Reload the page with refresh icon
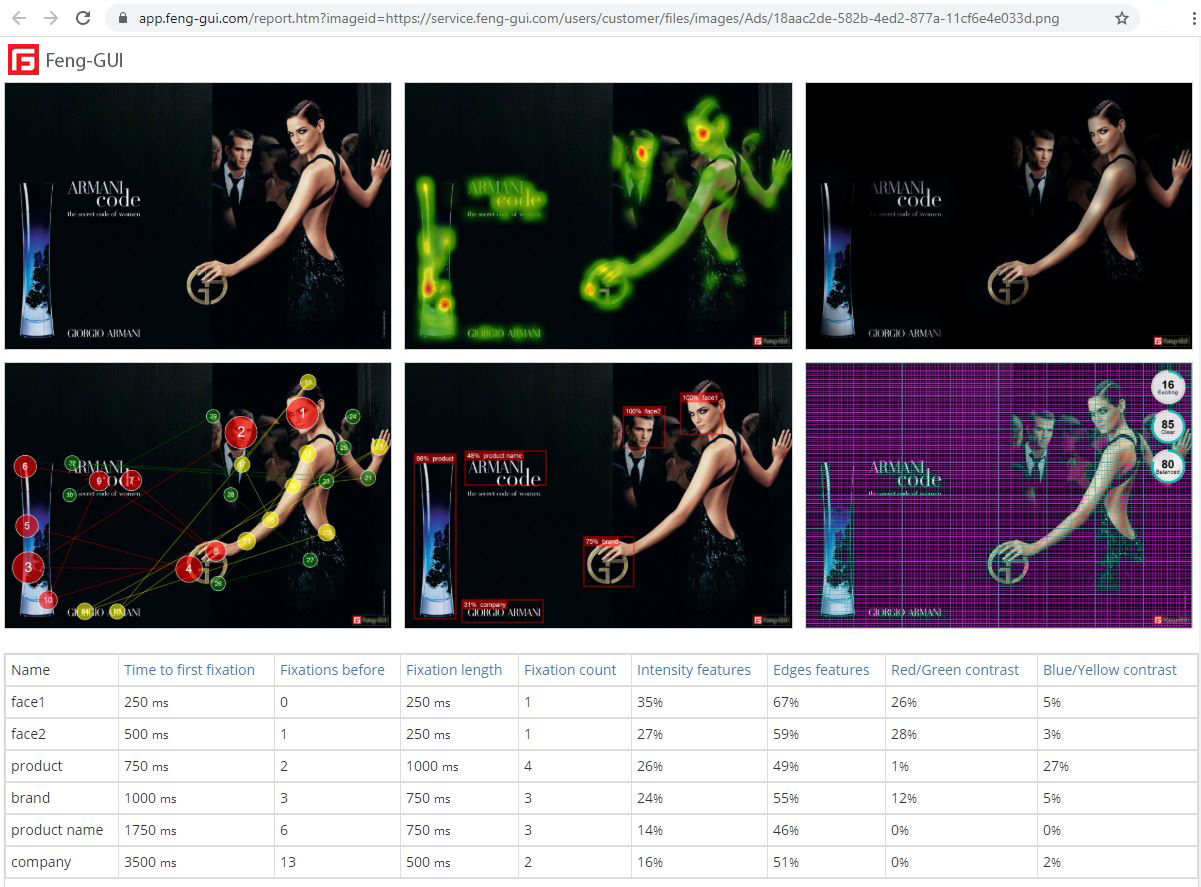Screen dimensions: 1201x887 [84, 18]
